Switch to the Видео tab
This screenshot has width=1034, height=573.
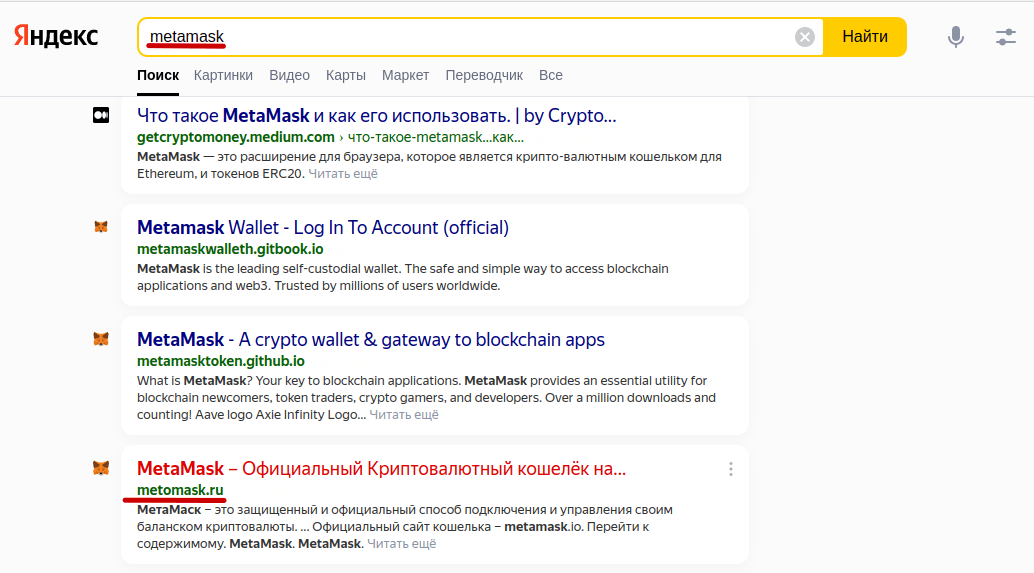tap(289, 75)
